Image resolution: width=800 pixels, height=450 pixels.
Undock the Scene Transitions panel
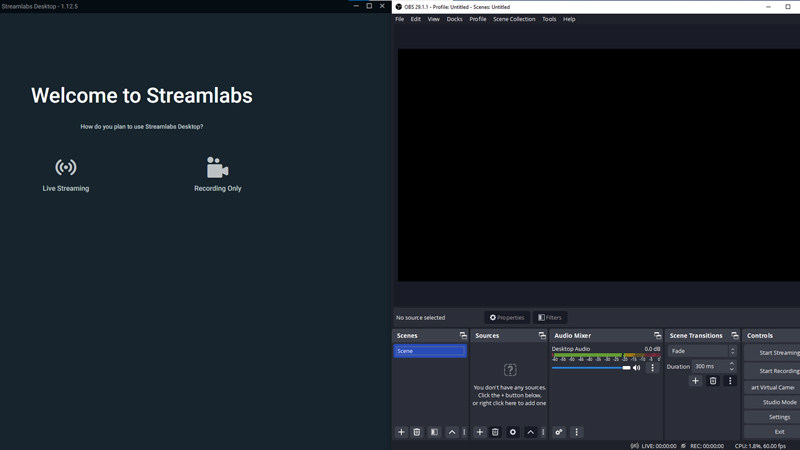pyautogui.click(x=735, y=335)
